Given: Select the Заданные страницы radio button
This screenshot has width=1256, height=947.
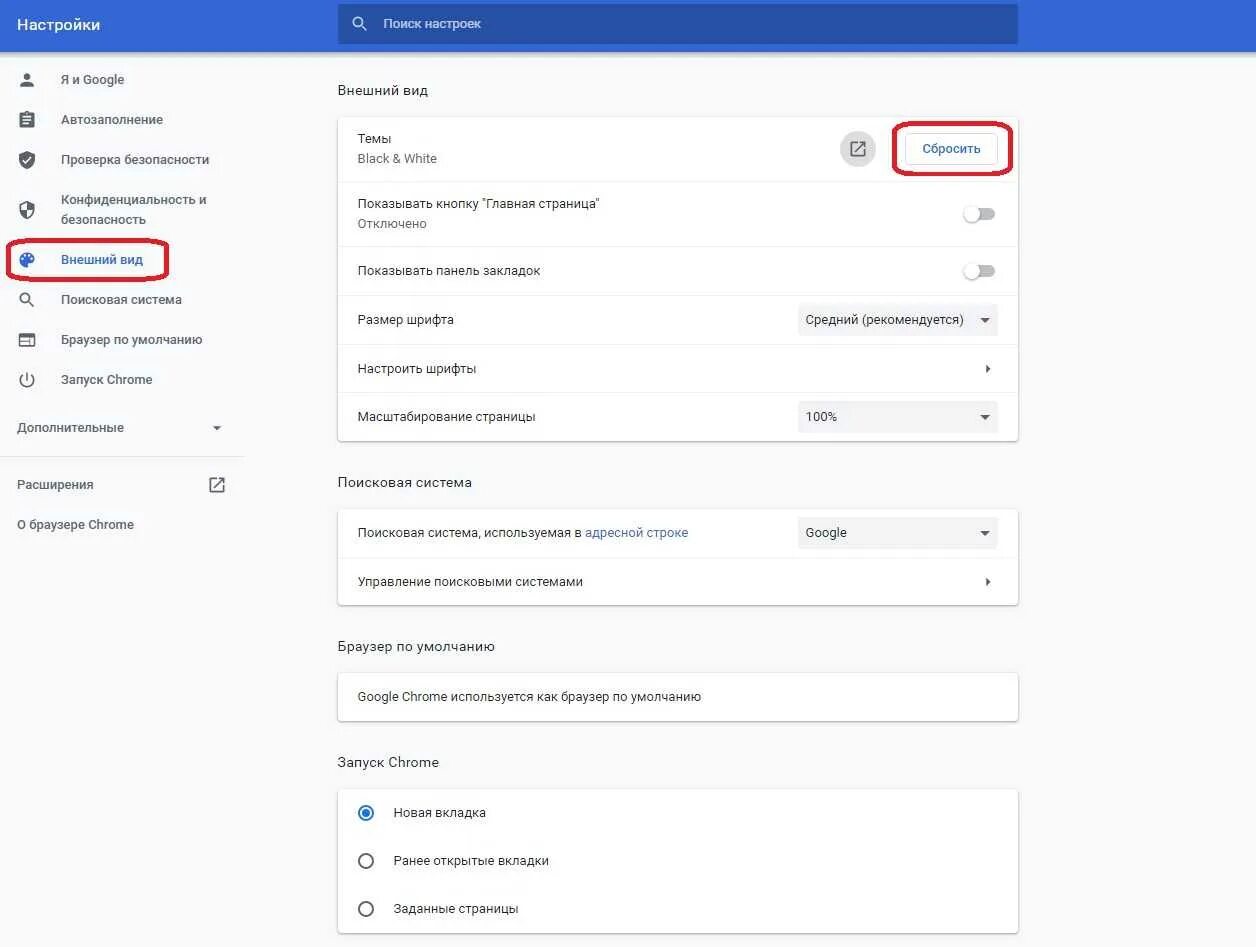Looking at the screenshot, I should (x=366, y=909).
